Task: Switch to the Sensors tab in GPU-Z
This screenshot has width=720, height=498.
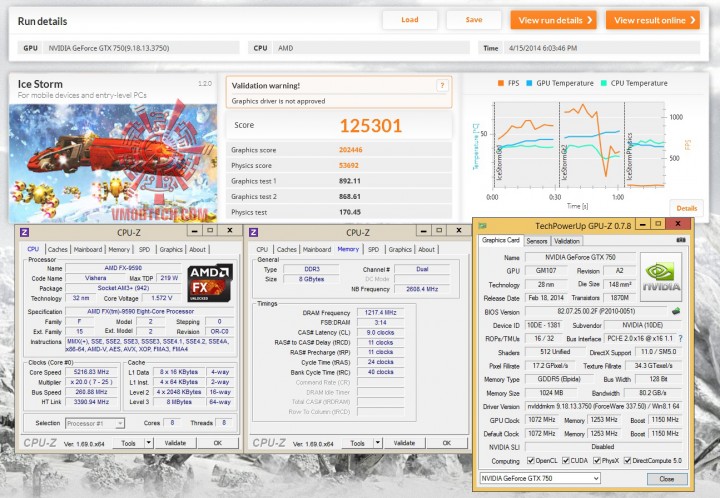Action: [536, 241]
